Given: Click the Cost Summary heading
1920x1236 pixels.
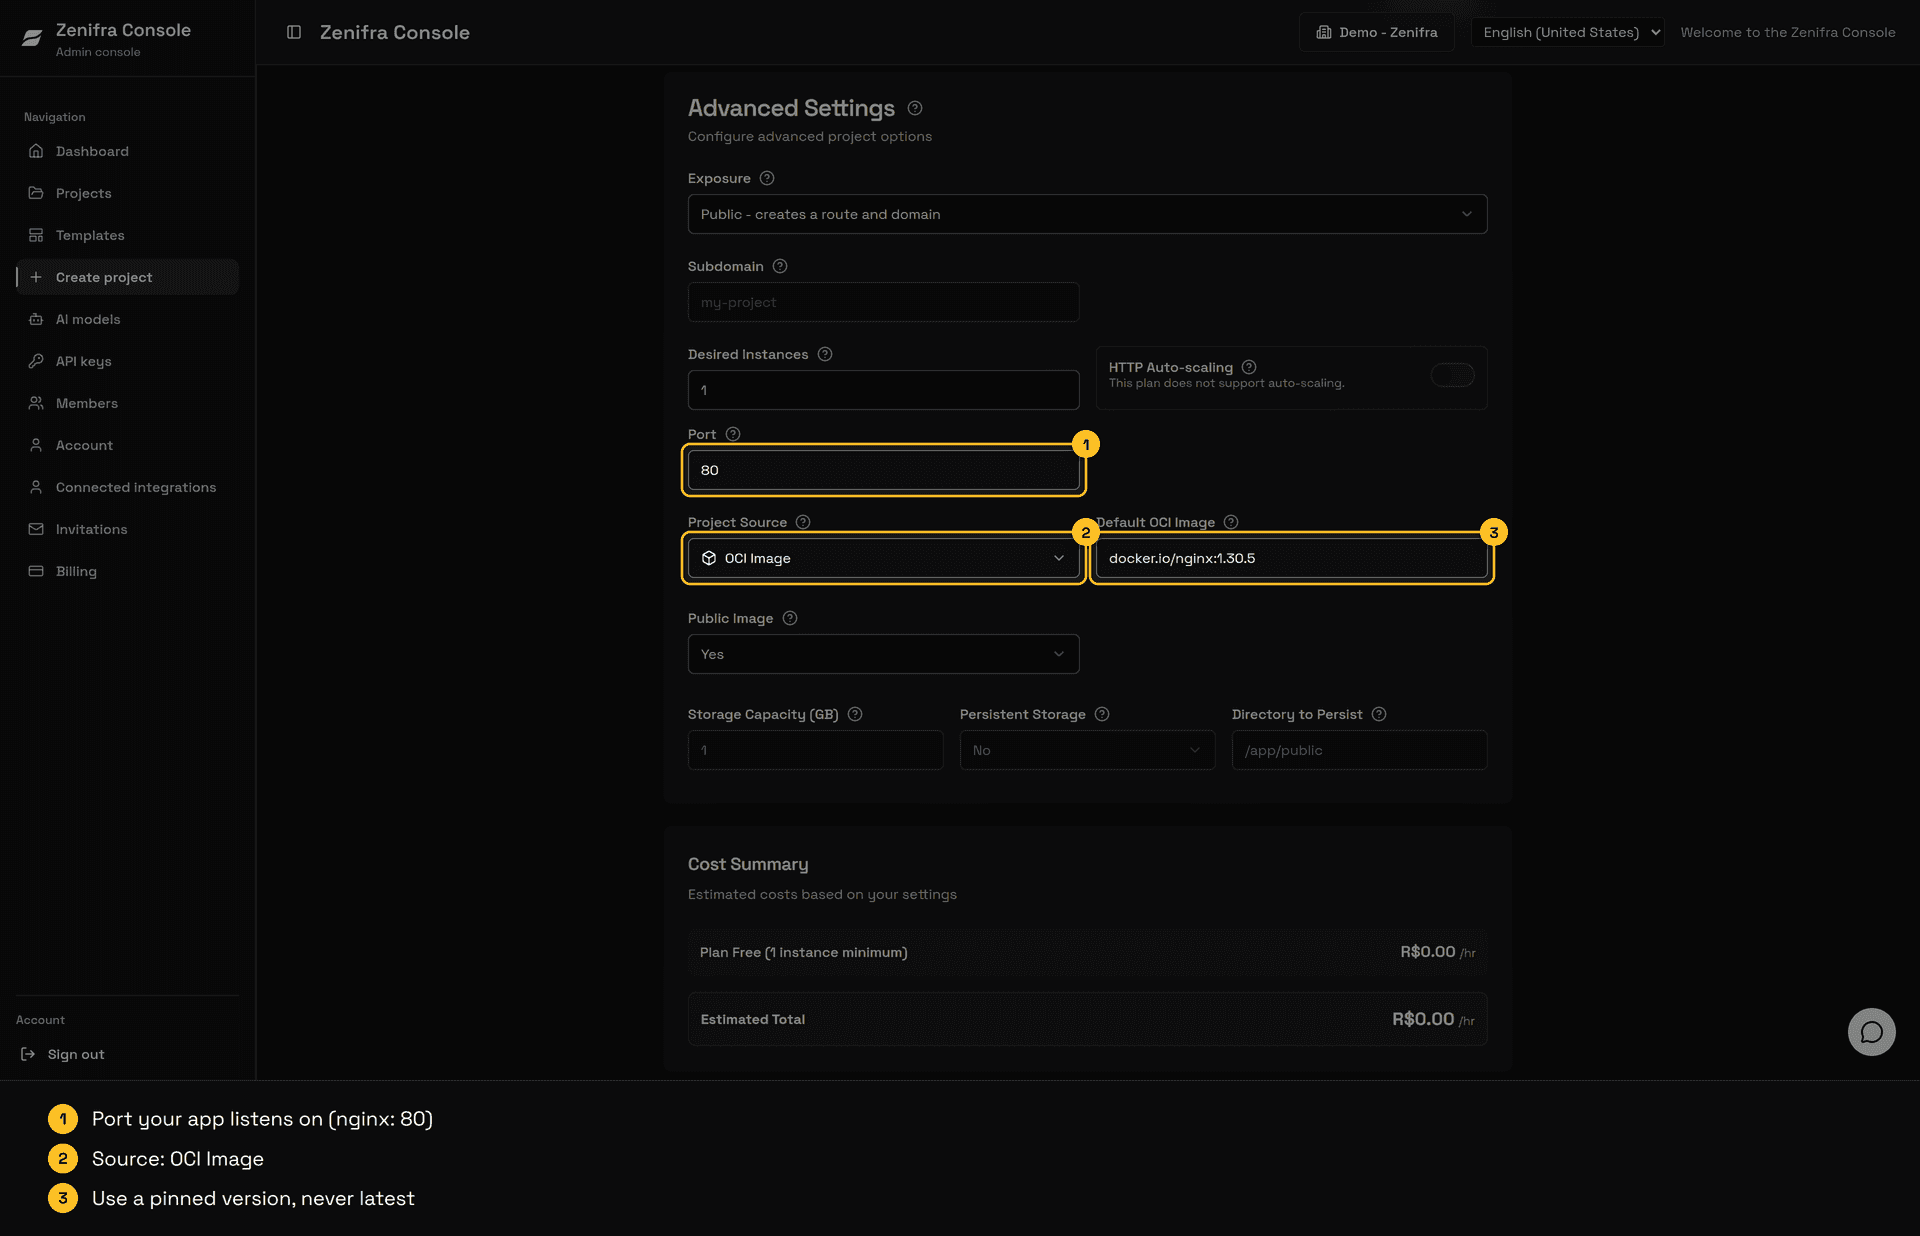Looking at the screenshot, I should pos(748,864).
